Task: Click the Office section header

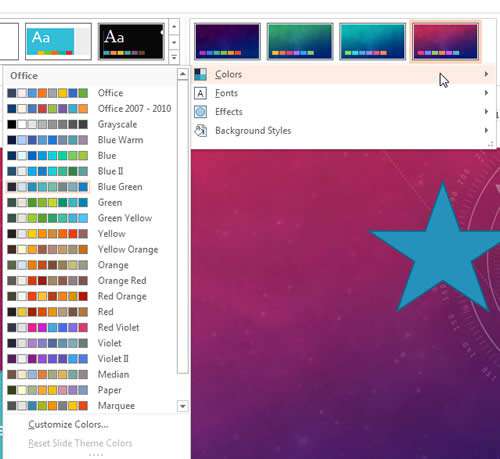Action: tap(91, 76)
